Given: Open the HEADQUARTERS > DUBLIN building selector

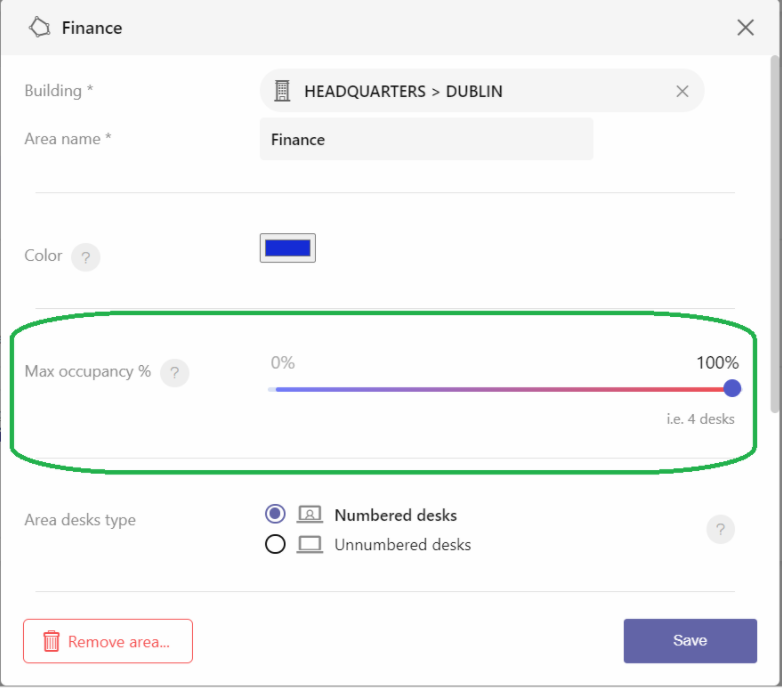Looking at the screenshot, I should click(482, 91).
